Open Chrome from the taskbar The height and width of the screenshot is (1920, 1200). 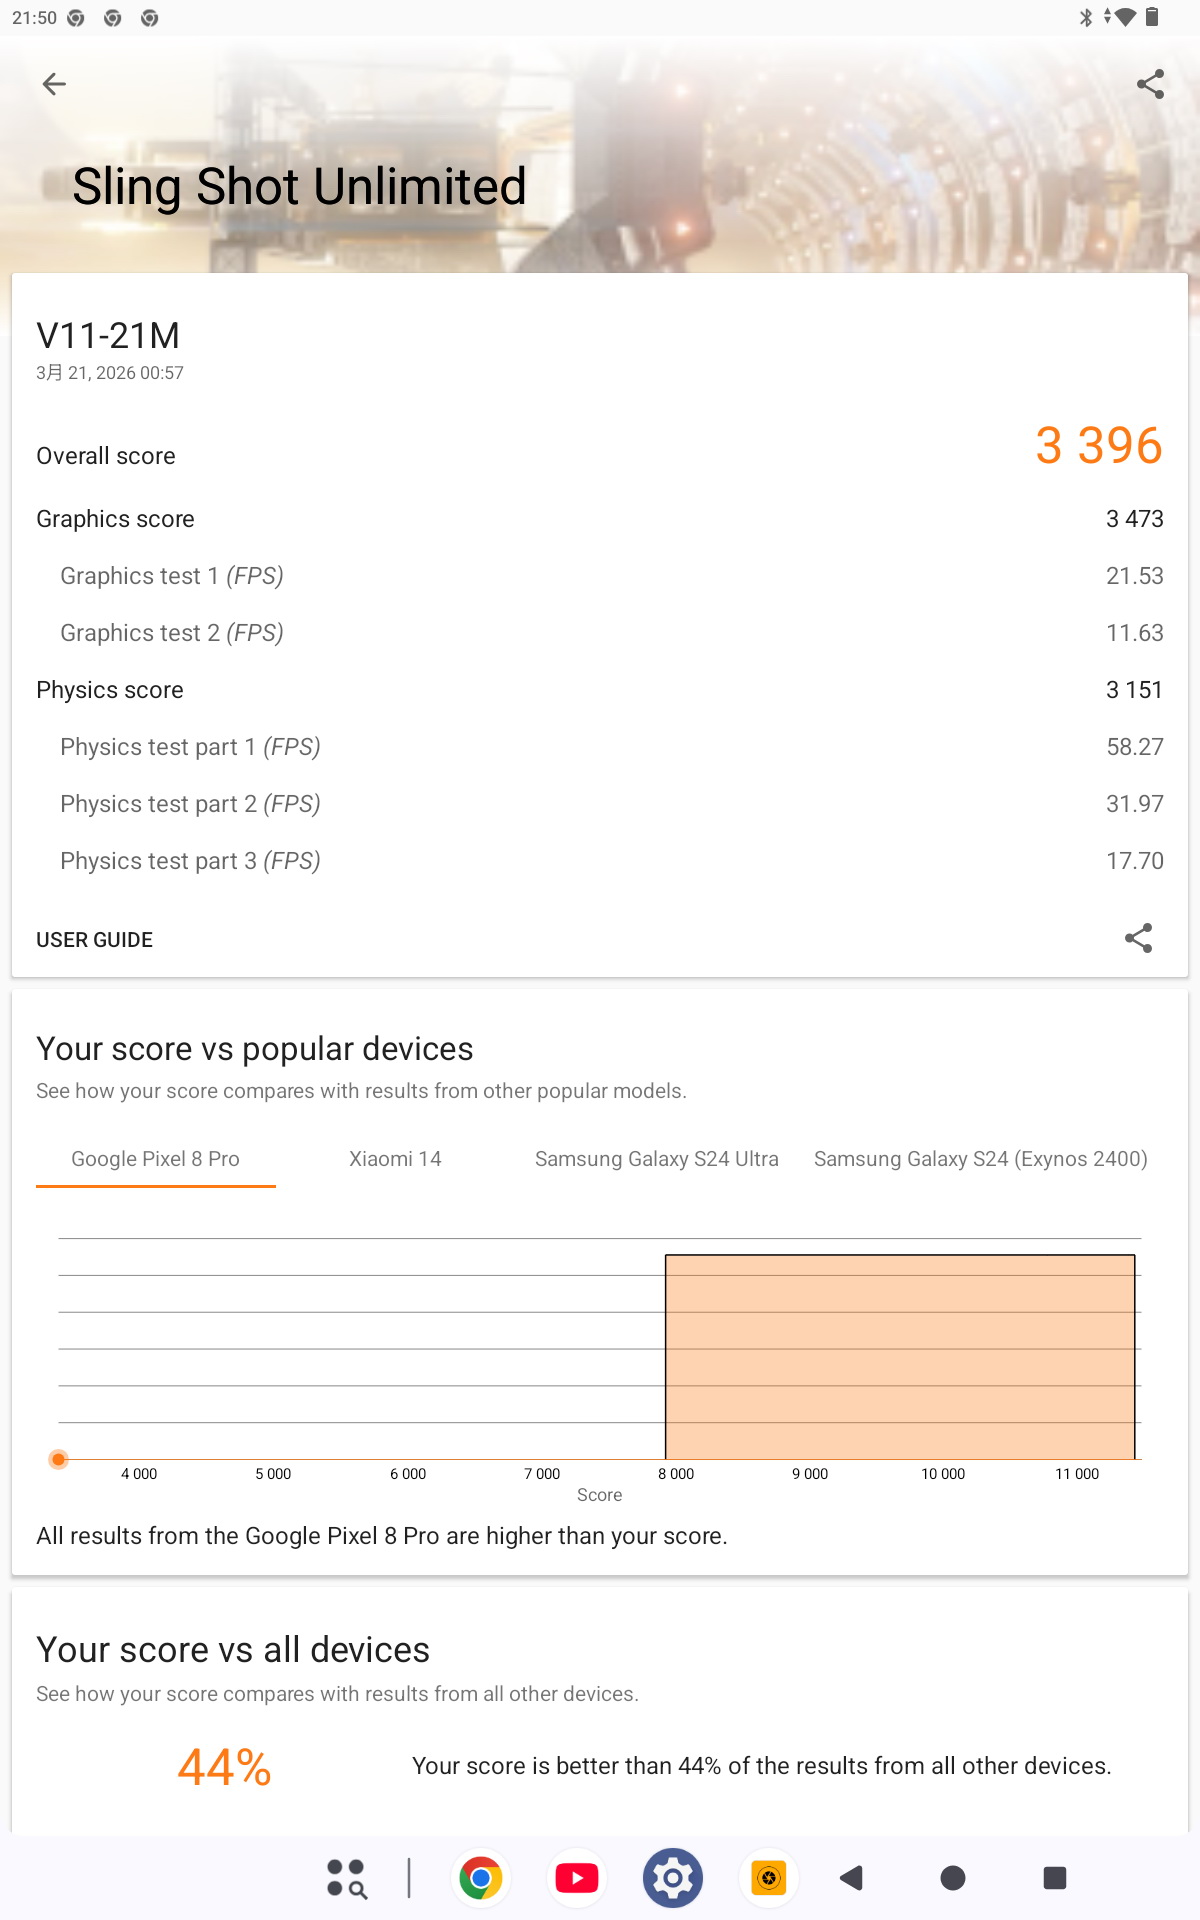481,1878
